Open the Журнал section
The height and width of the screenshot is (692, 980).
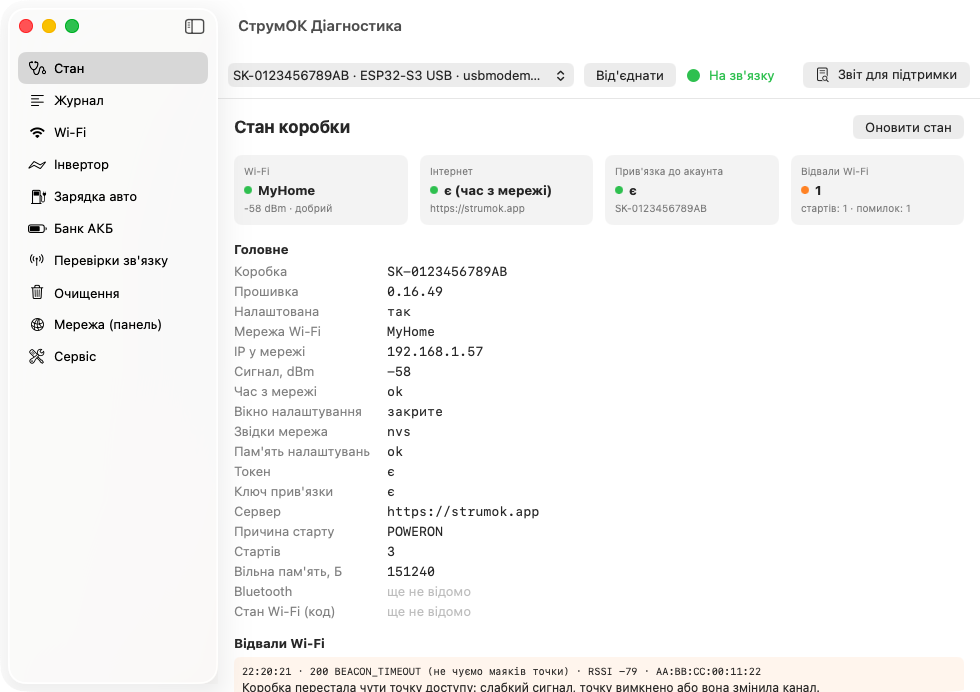click(113, 100)
